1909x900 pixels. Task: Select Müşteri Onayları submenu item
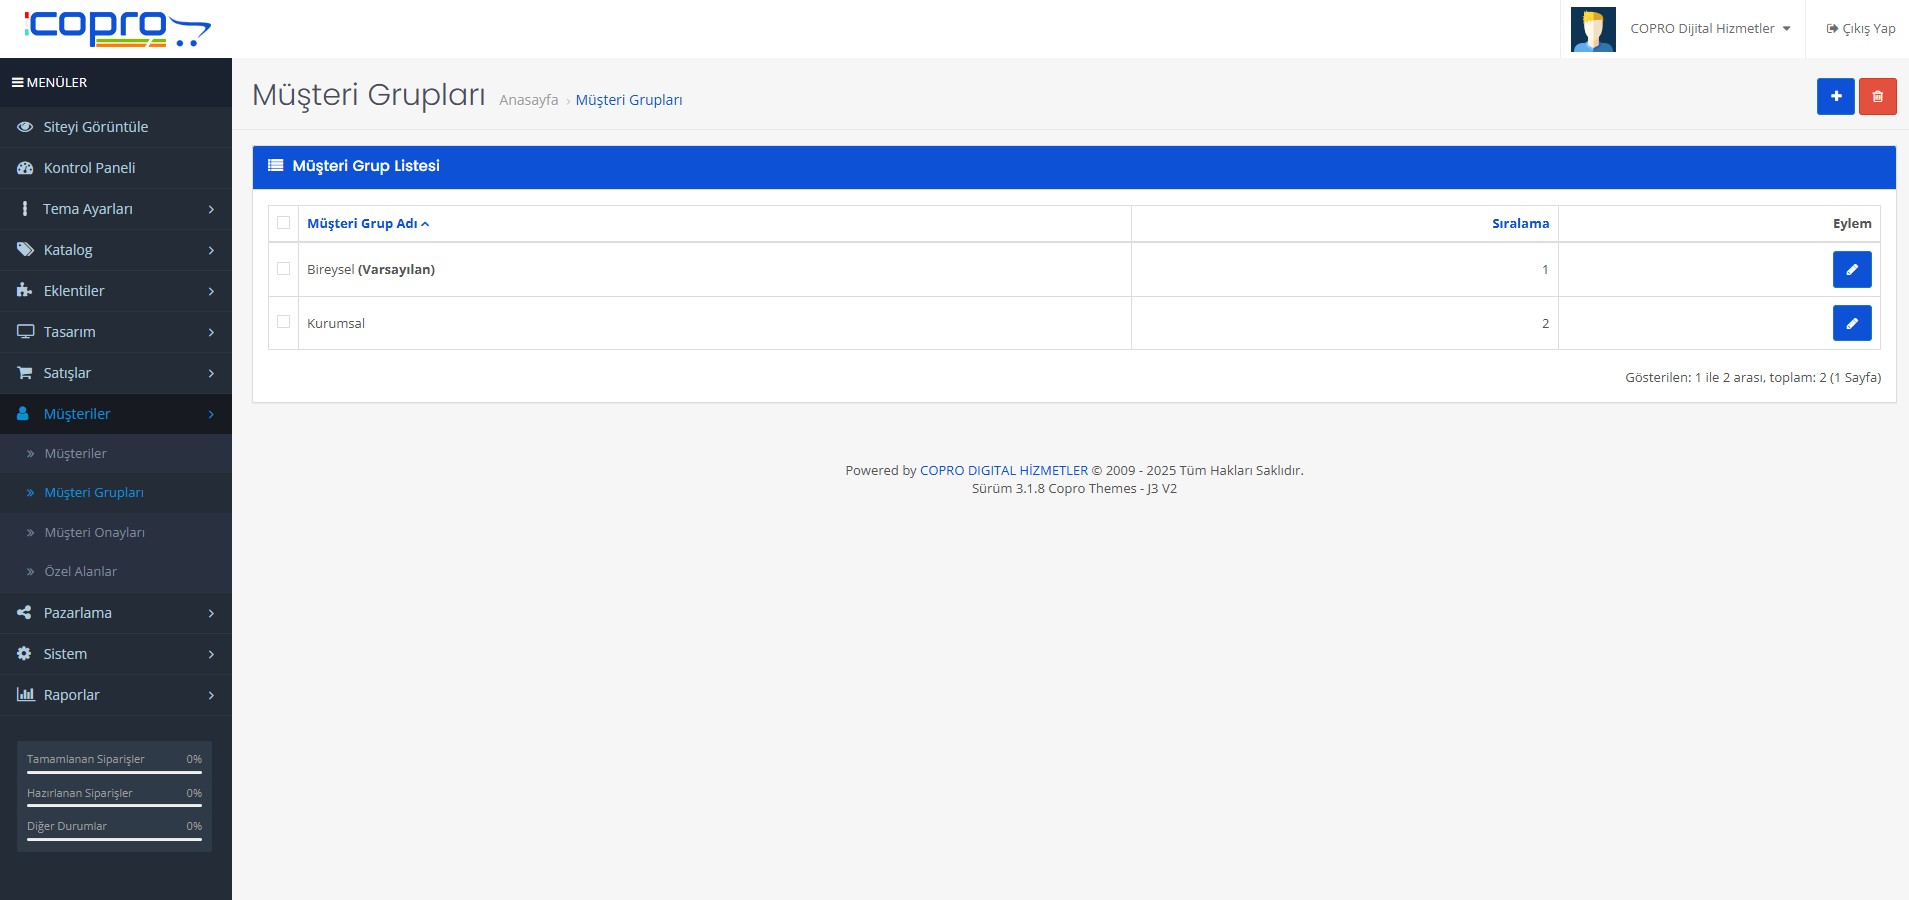[94, 533]
